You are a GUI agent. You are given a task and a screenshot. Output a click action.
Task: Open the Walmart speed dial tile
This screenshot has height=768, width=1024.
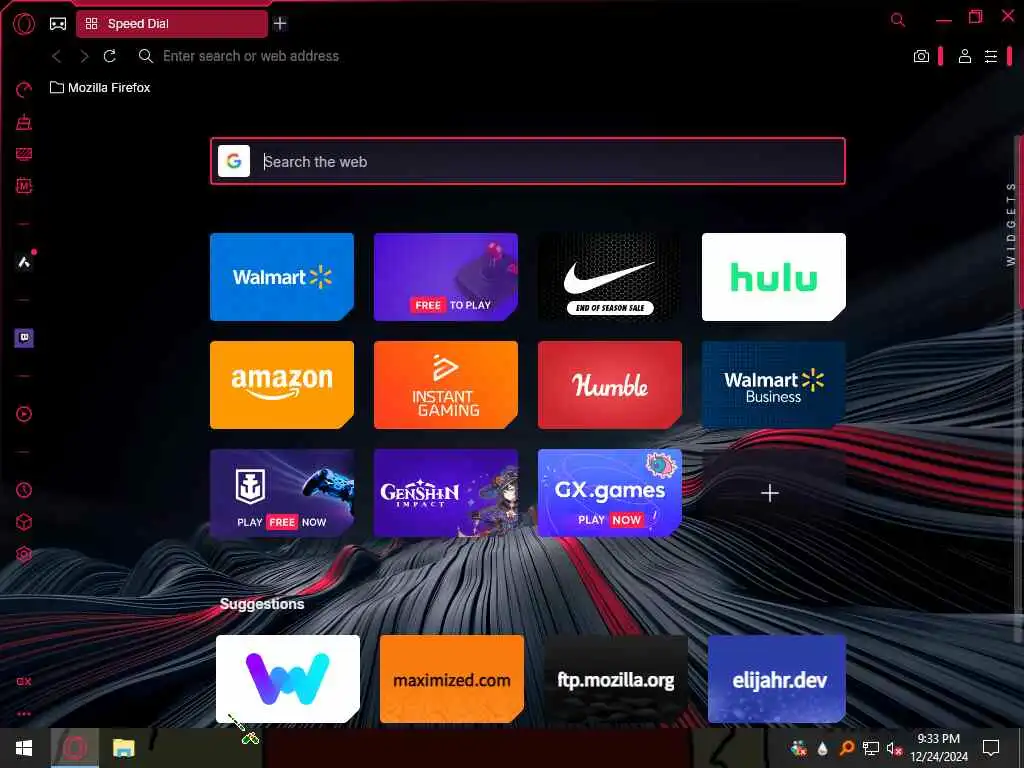(281, 277)
